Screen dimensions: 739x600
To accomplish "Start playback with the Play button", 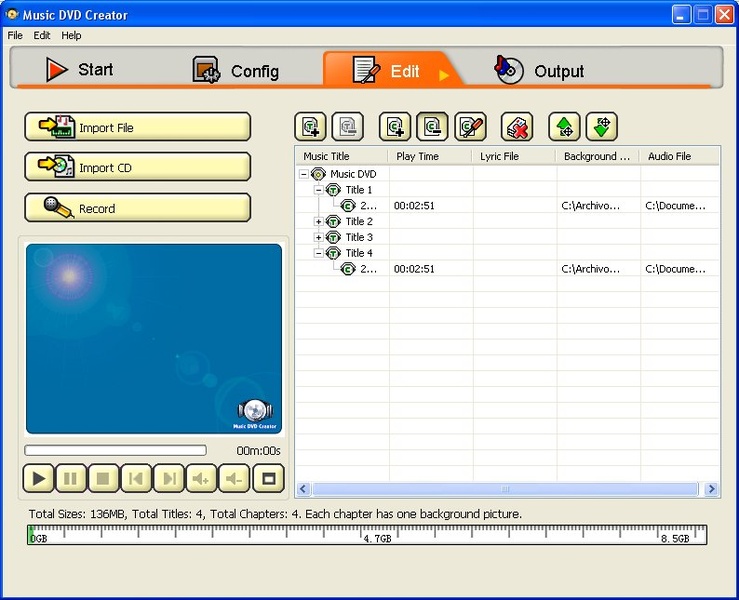I will [38, 478].
